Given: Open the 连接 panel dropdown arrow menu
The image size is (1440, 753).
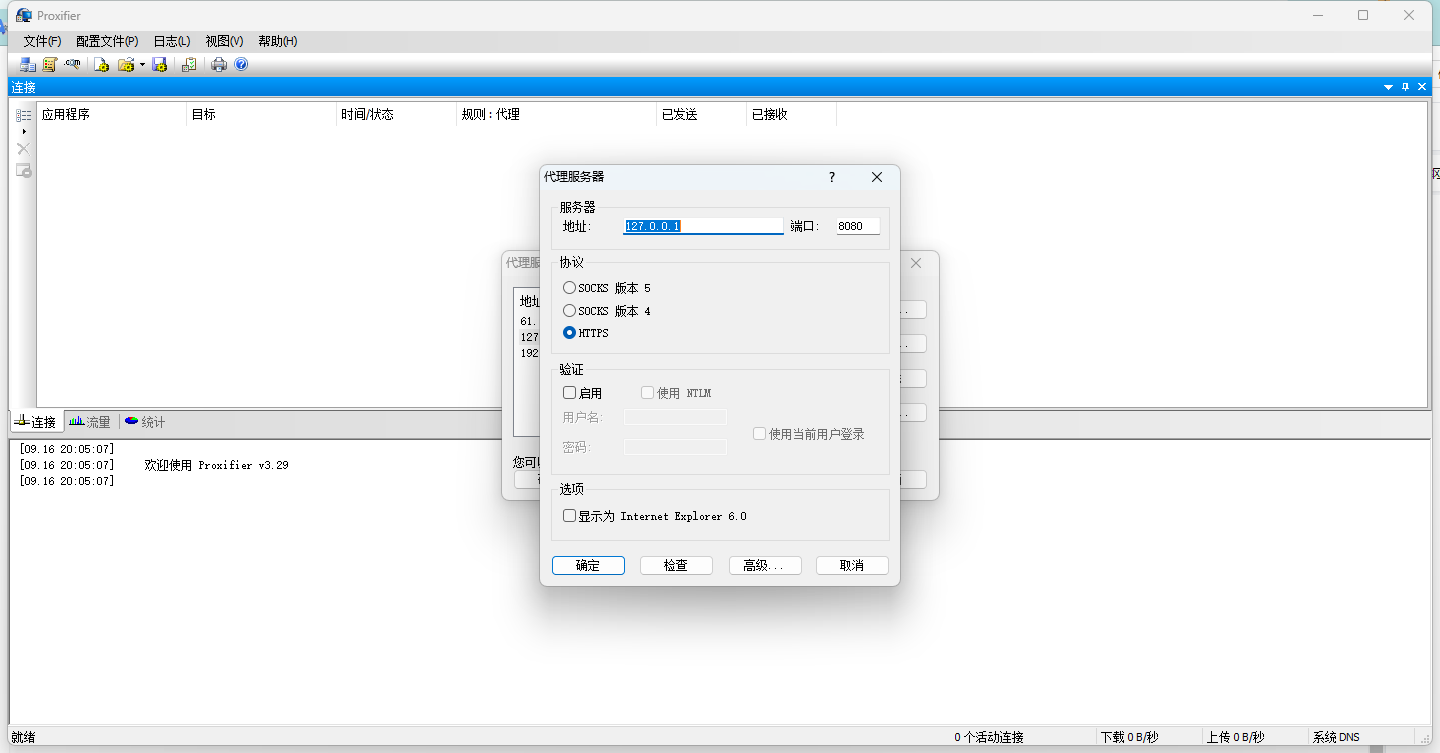Looking at the screenshot, I should pos(1388,88).
